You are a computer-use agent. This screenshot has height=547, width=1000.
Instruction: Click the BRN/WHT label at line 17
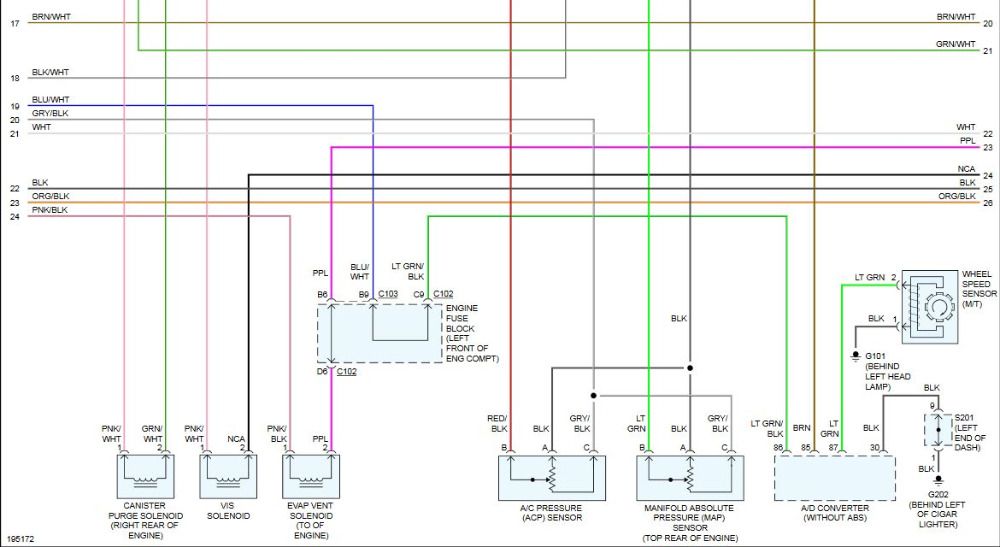click(x=52, y=17)
